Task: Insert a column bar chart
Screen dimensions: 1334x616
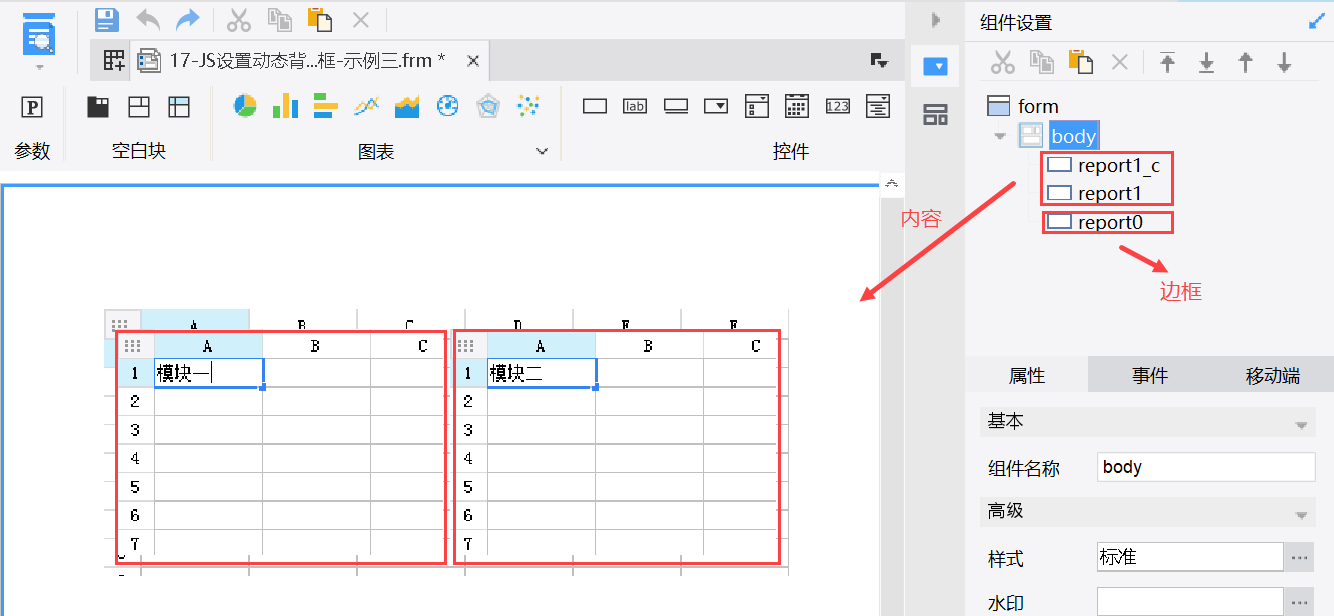Action: (x=286, y=105)
